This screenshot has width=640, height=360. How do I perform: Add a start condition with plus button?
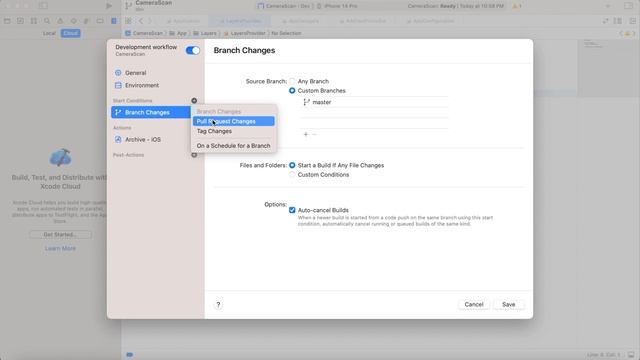(194, 100)
